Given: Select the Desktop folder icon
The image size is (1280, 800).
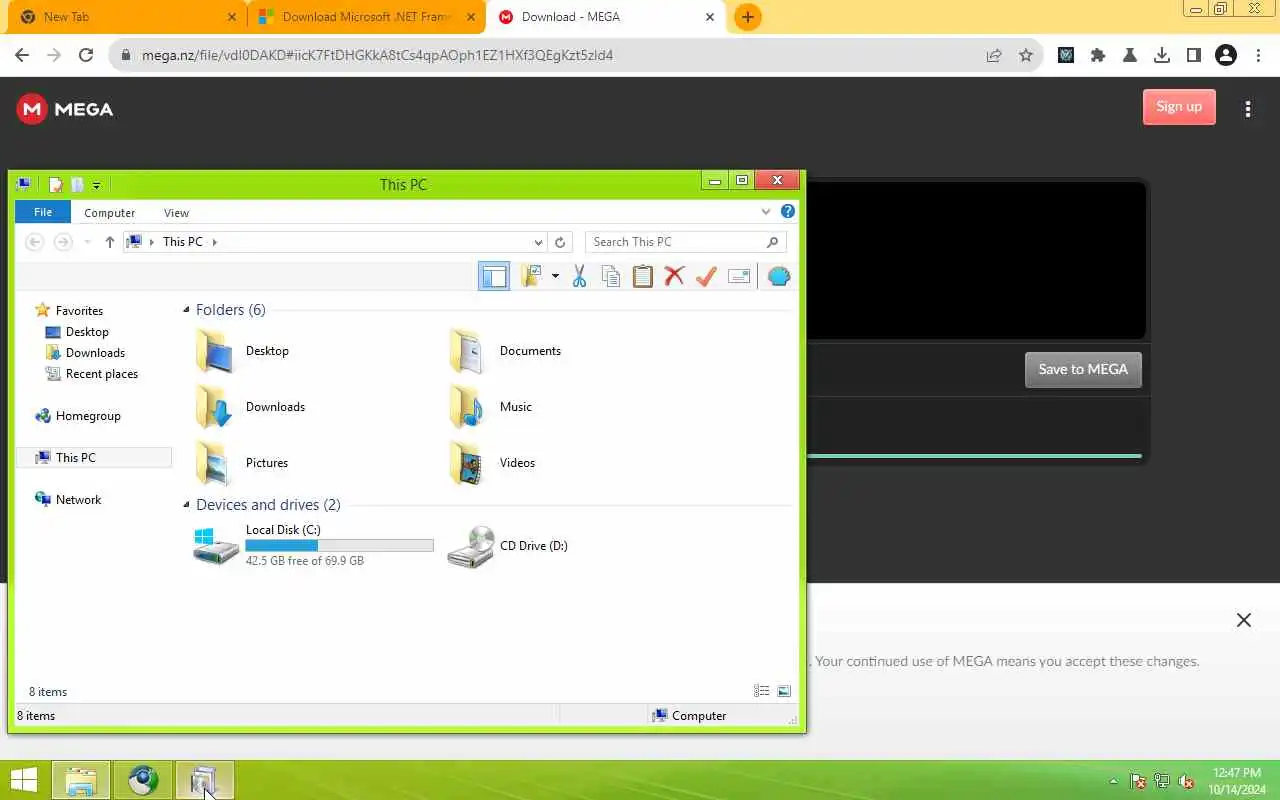Looking at the screenshot, I should [214, 351].
